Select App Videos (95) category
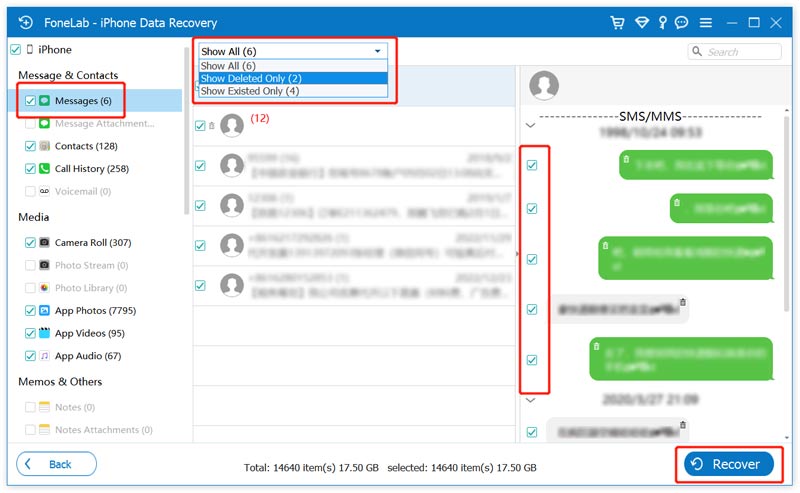 coord(90,333)
